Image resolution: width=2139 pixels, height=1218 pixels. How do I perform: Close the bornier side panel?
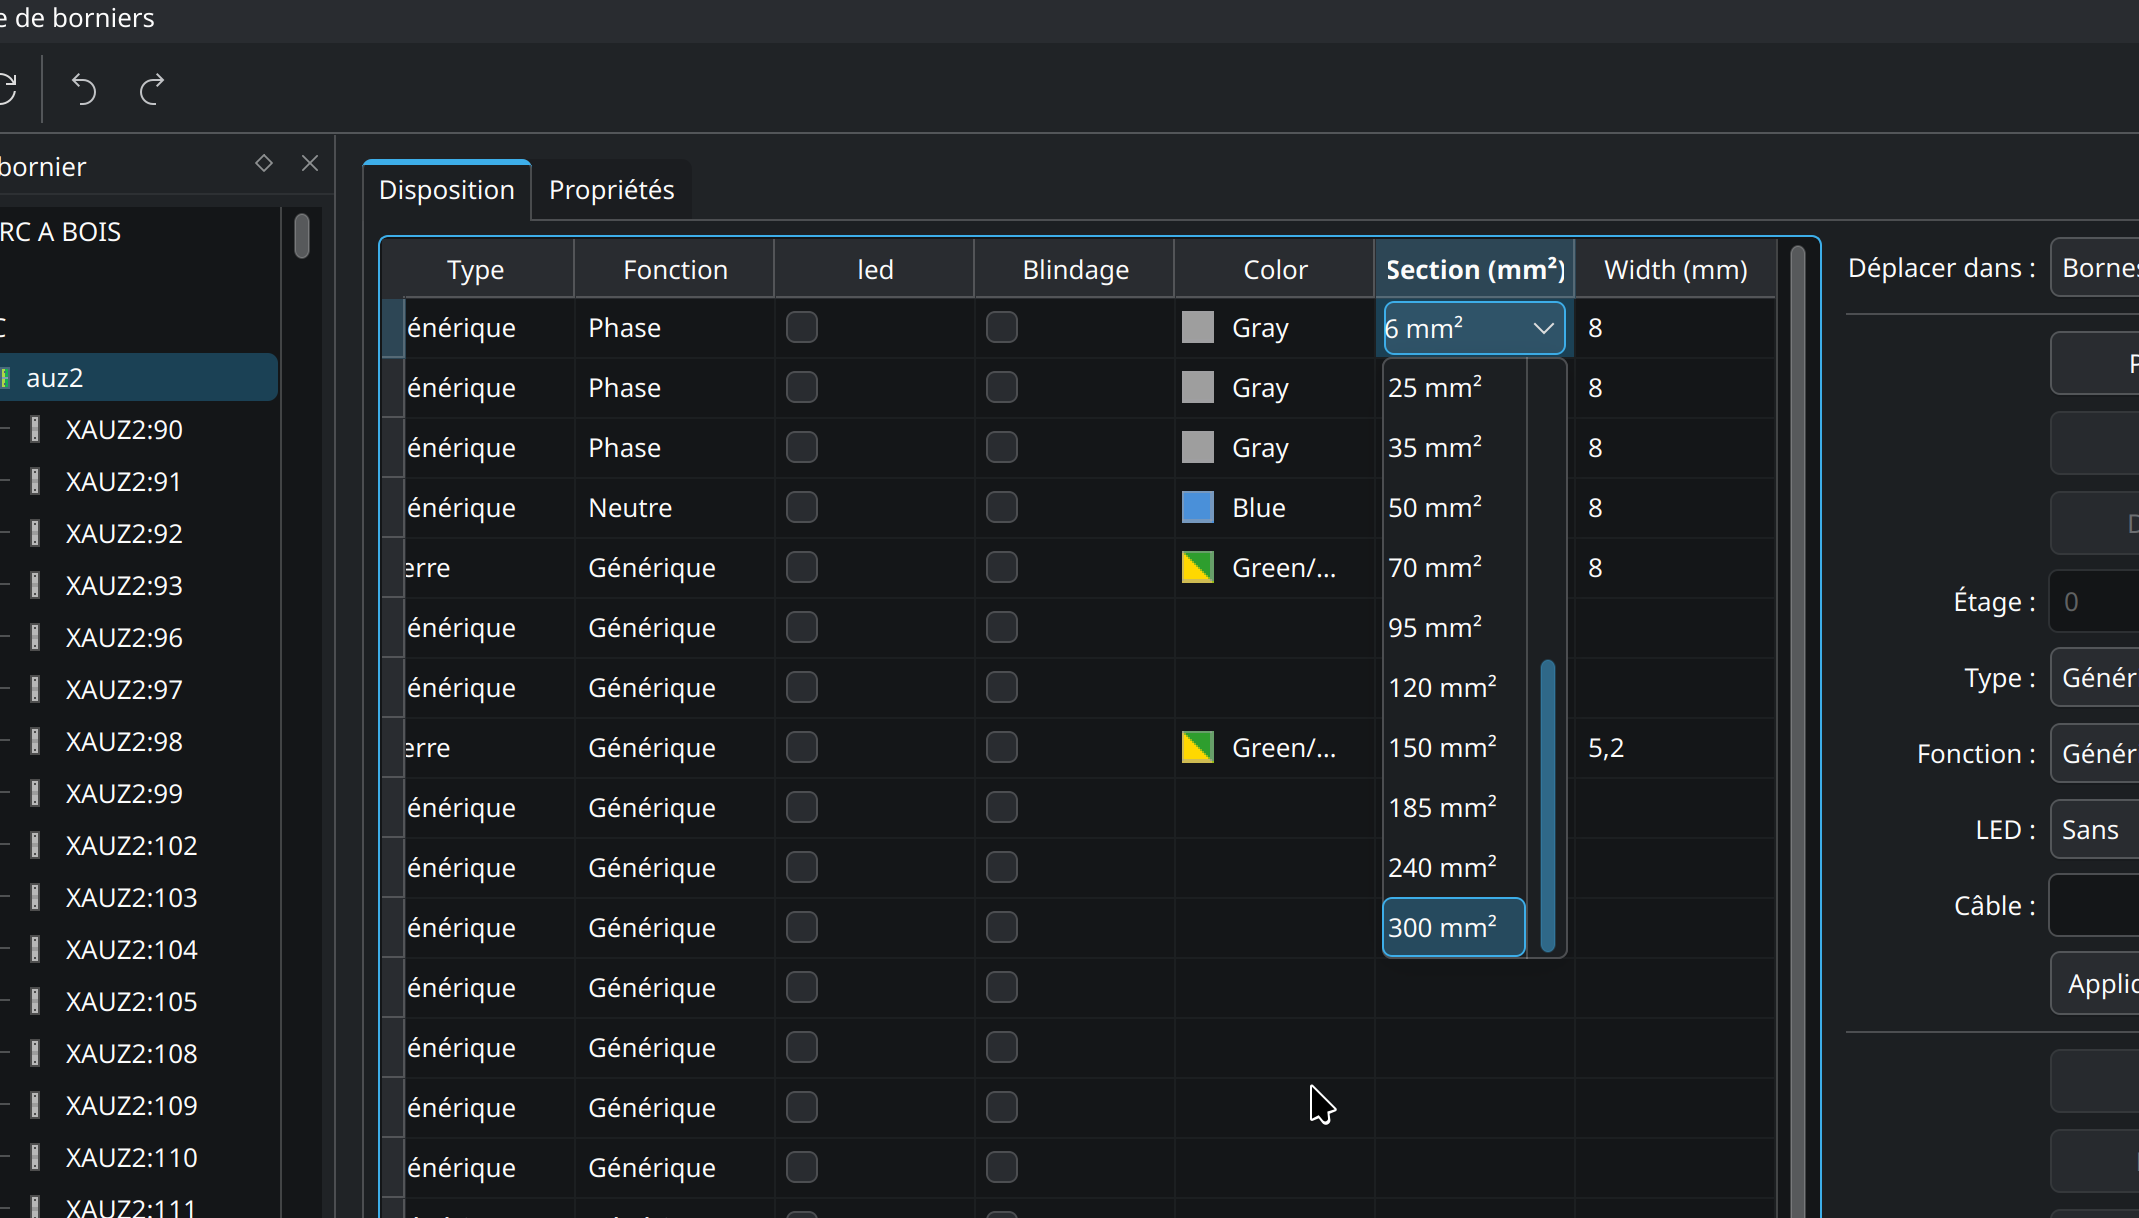tap(310, 163)
